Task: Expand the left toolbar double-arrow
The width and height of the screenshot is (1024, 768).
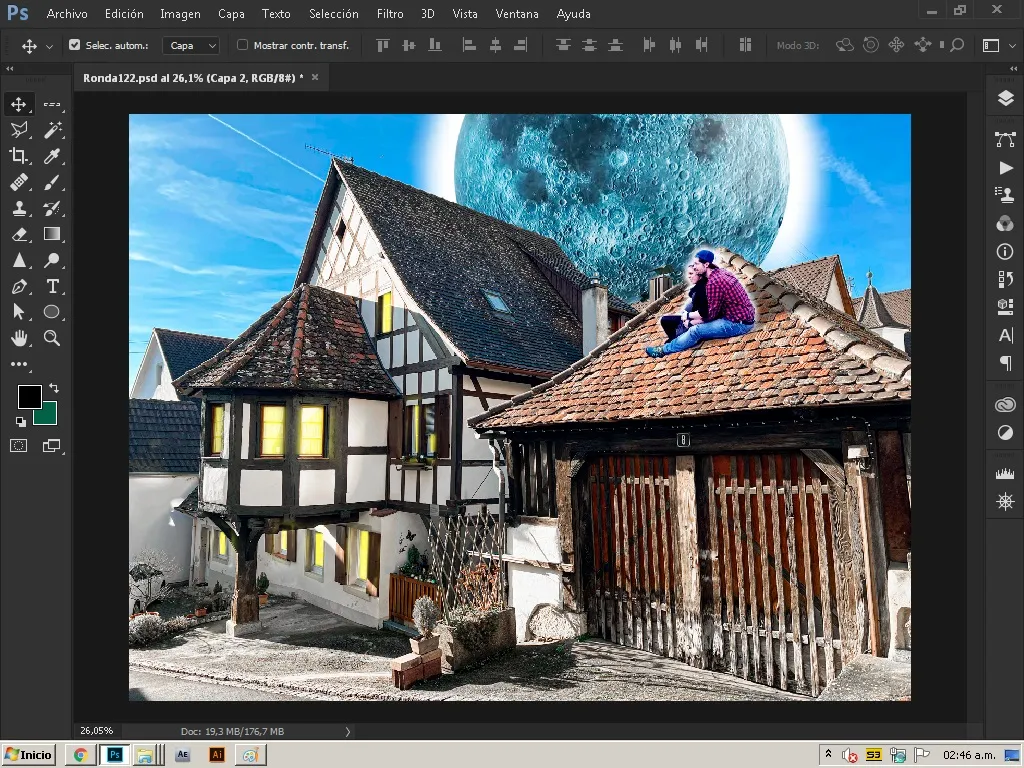Action: click(x=10, y=68)
